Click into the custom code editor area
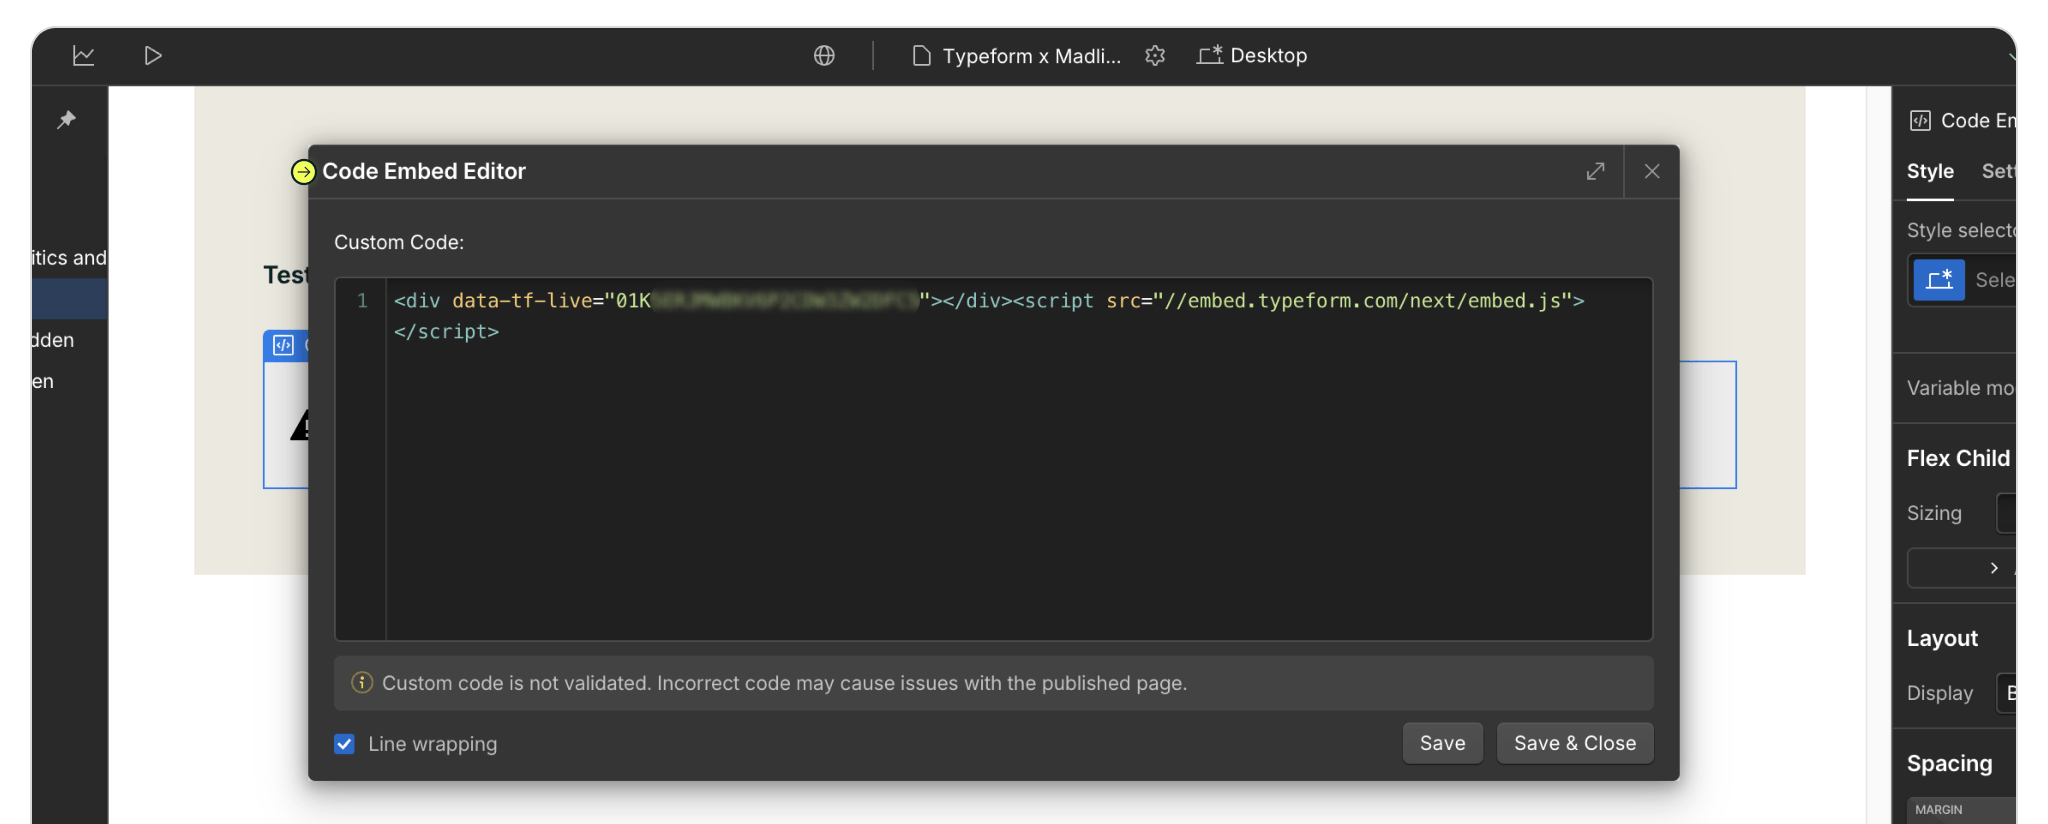Screen dimensions: 2048x824 click(x=1018, y=459)
